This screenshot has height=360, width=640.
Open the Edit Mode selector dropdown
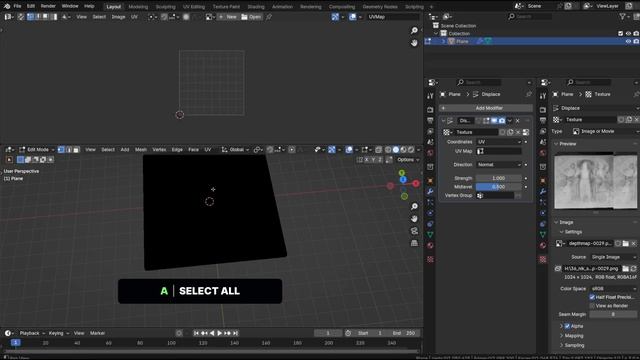click(37, 149)
